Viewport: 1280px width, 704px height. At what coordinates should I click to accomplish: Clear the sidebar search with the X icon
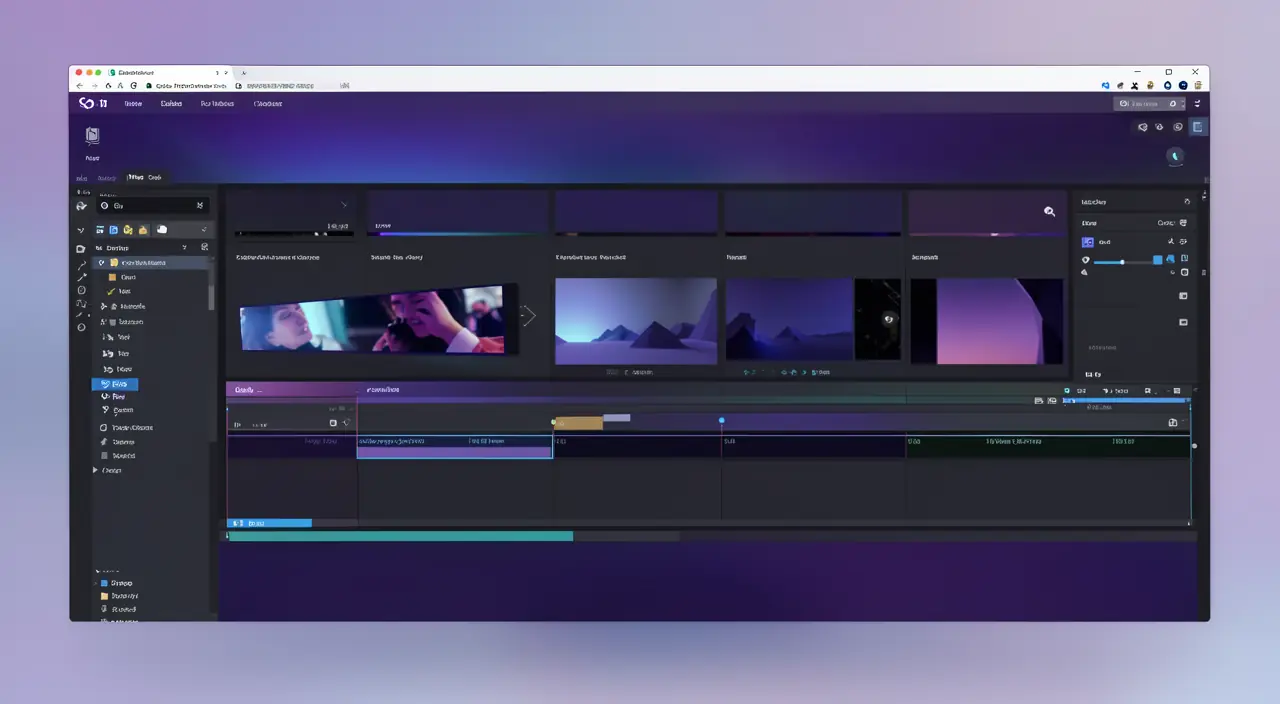tap(200, 205)
